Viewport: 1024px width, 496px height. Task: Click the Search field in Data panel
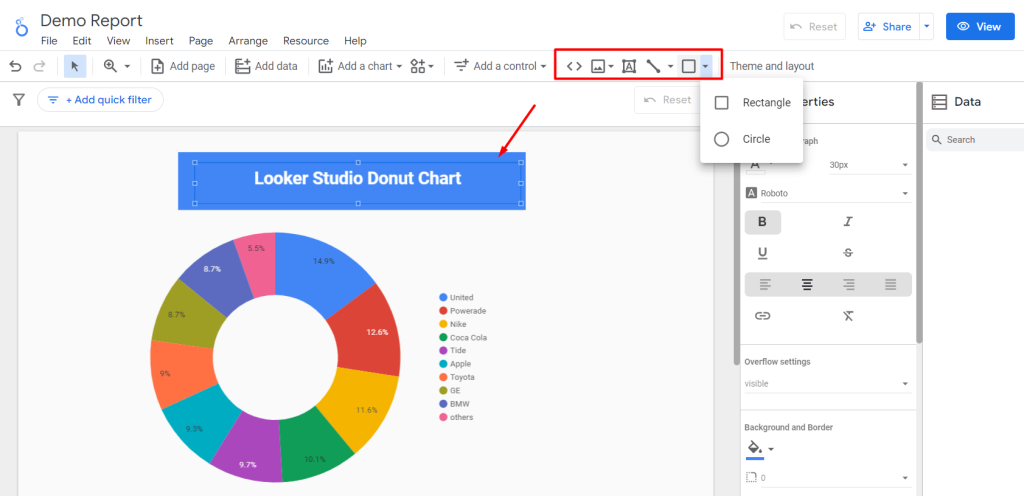974,140
